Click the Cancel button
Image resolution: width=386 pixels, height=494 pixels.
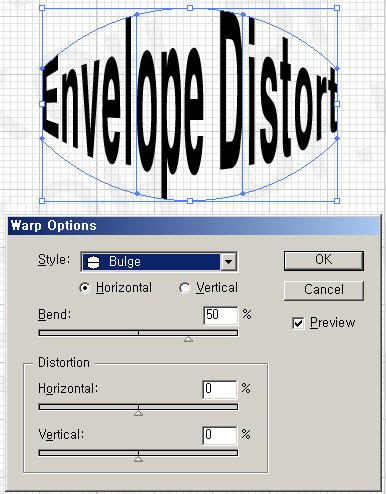coord(324,290)
